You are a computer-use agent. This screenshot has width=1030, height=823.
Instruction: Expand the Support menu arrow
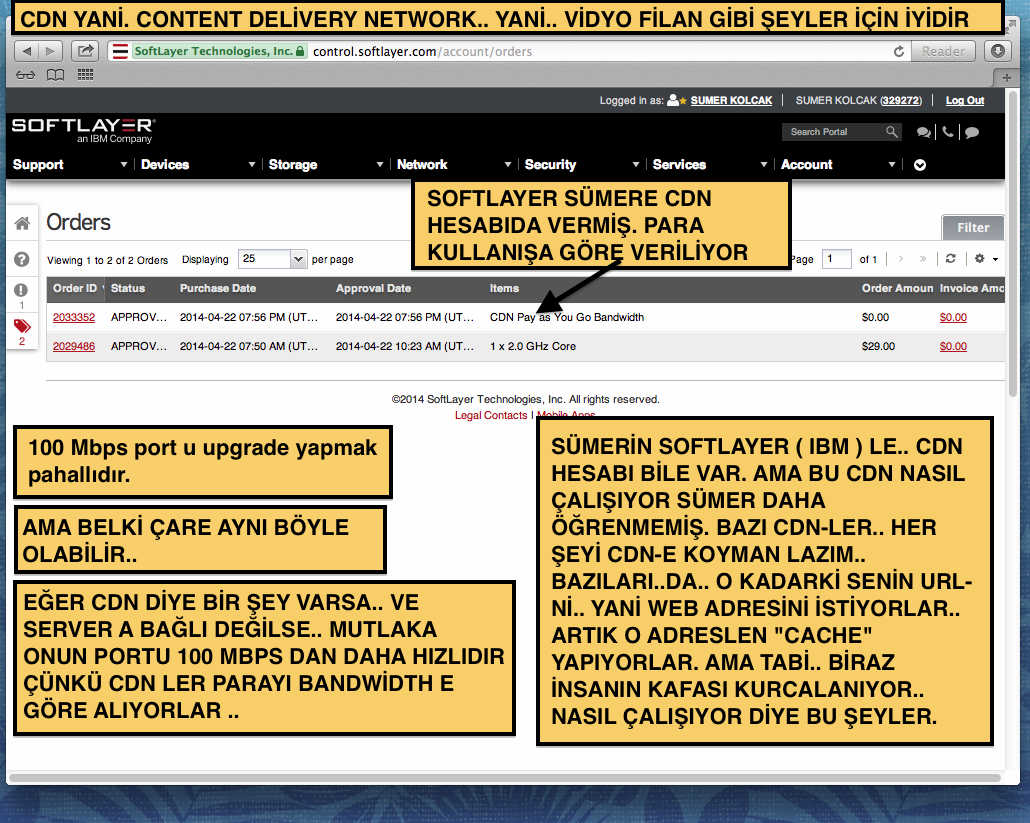[123, 164]
